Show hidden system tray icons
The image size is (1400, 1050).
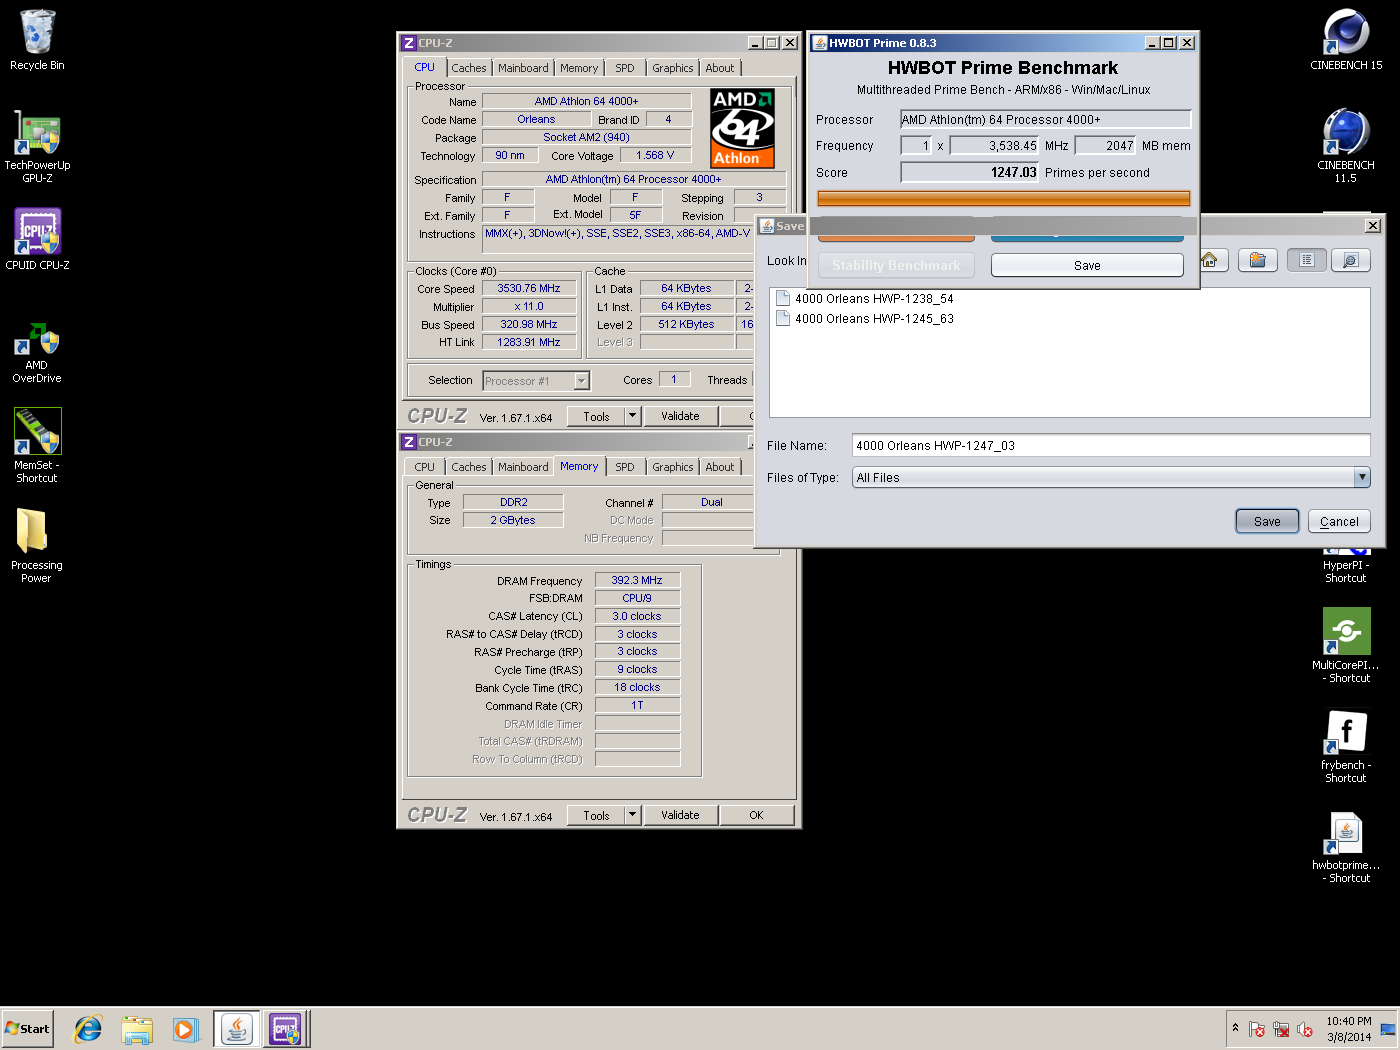click(x=1236, y=1028)
